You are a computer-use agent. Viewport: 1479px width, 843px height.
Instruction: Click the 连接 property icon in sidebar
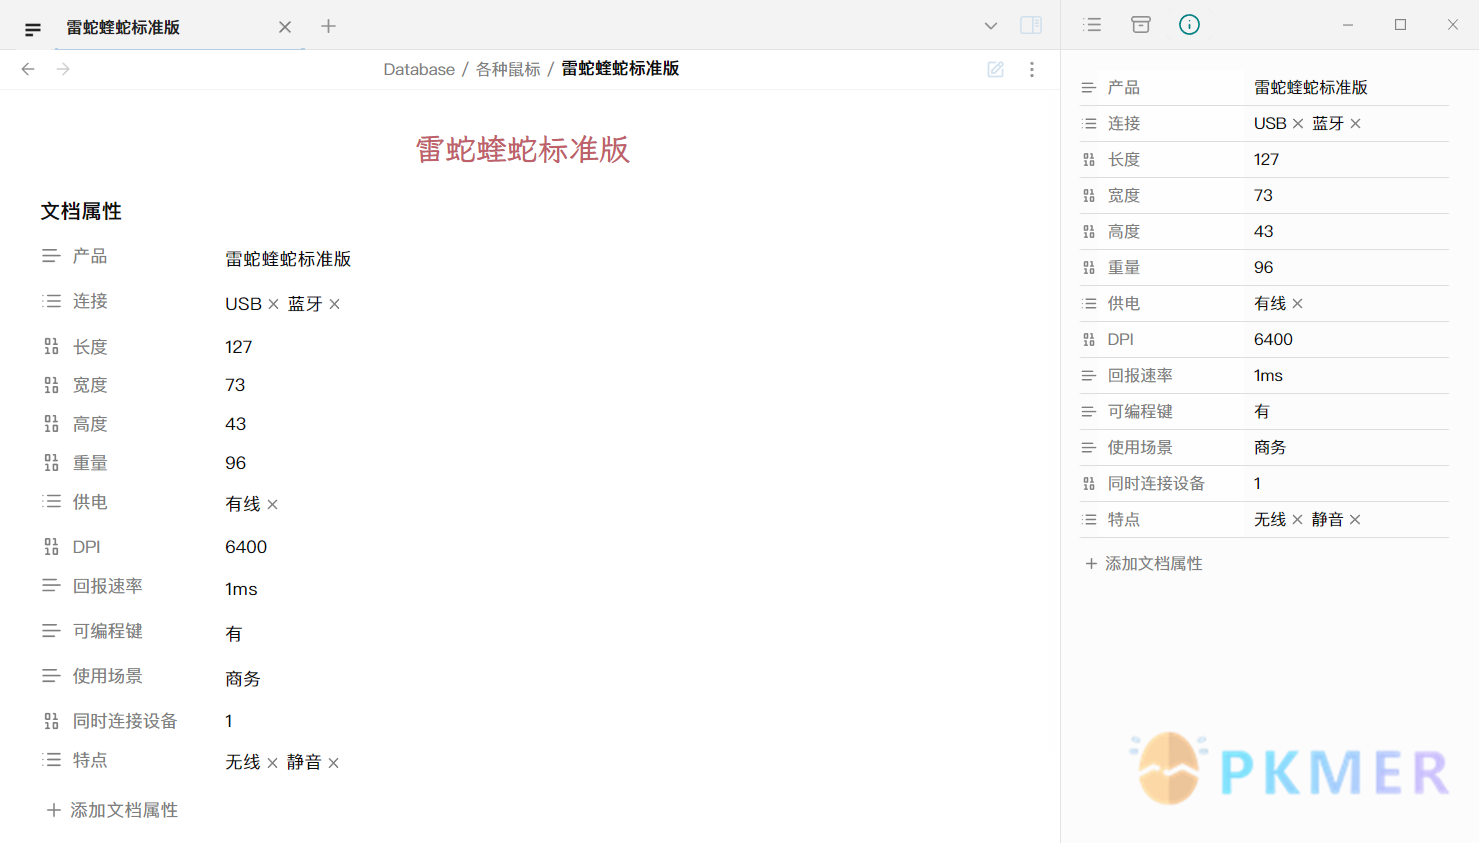pos(1089,124)
